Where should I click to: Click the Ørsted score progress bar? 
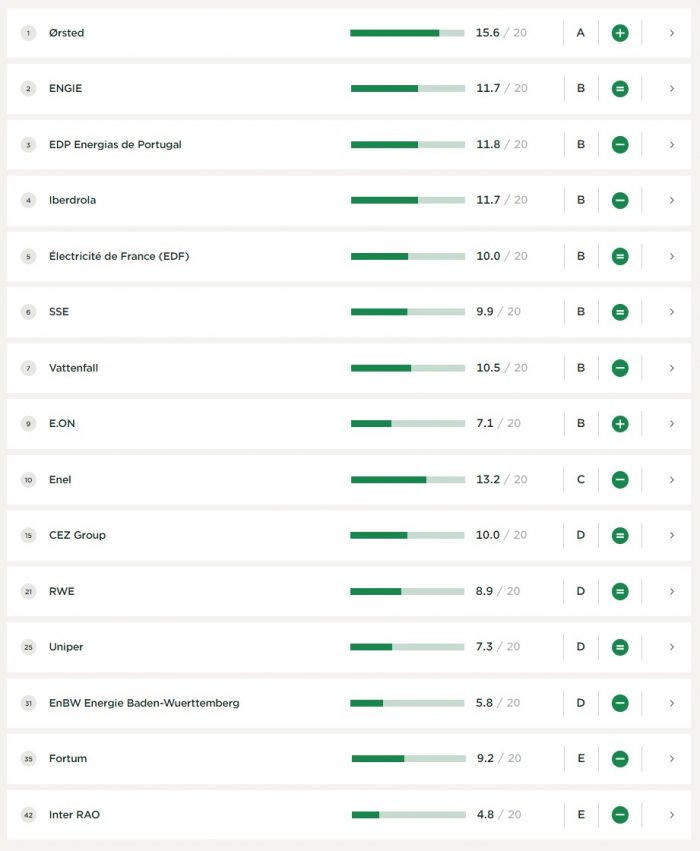click(x=407, y=33)
